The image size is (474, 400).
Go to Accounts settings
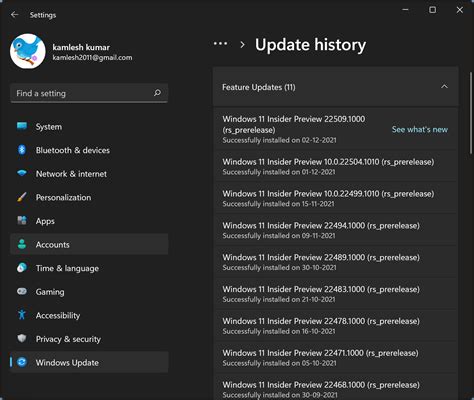pos(89,244)
